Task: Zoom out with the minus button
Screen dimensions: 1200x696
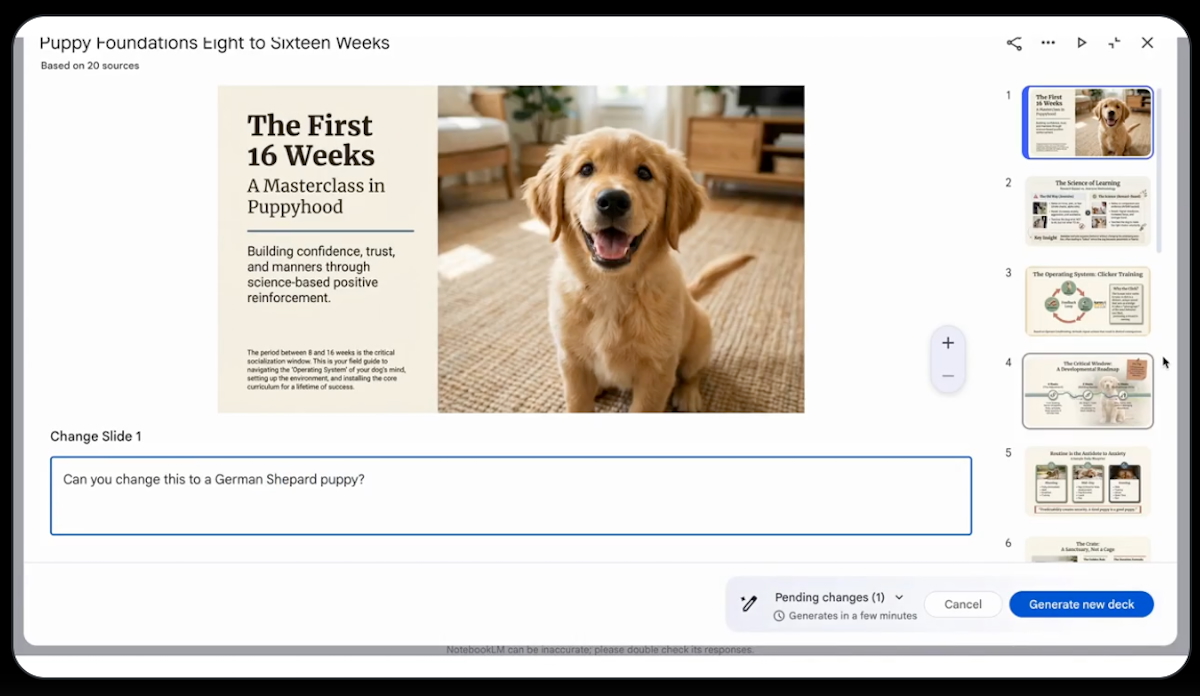Action: click(947, 376)
